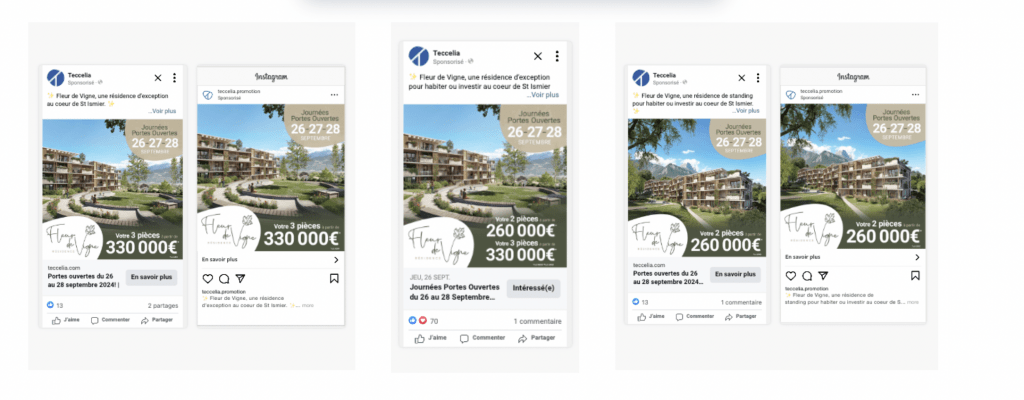Expand 'Voir plus' on center post text
The width and height of the screenshot is (1024, 400).
click(543, 95)
